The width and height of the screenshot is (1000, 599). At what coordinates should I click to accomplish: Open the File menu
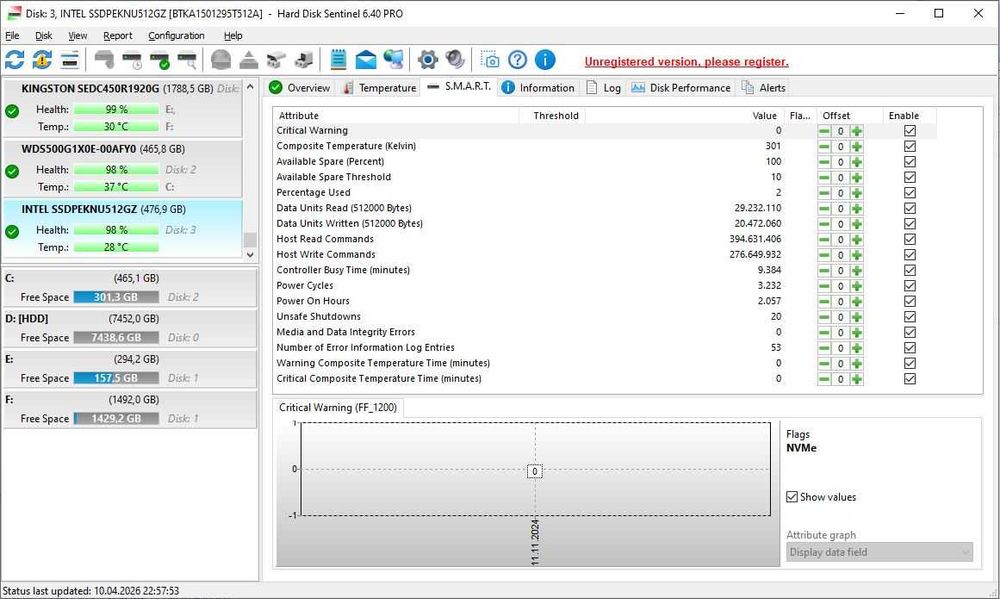click(12, 36)
